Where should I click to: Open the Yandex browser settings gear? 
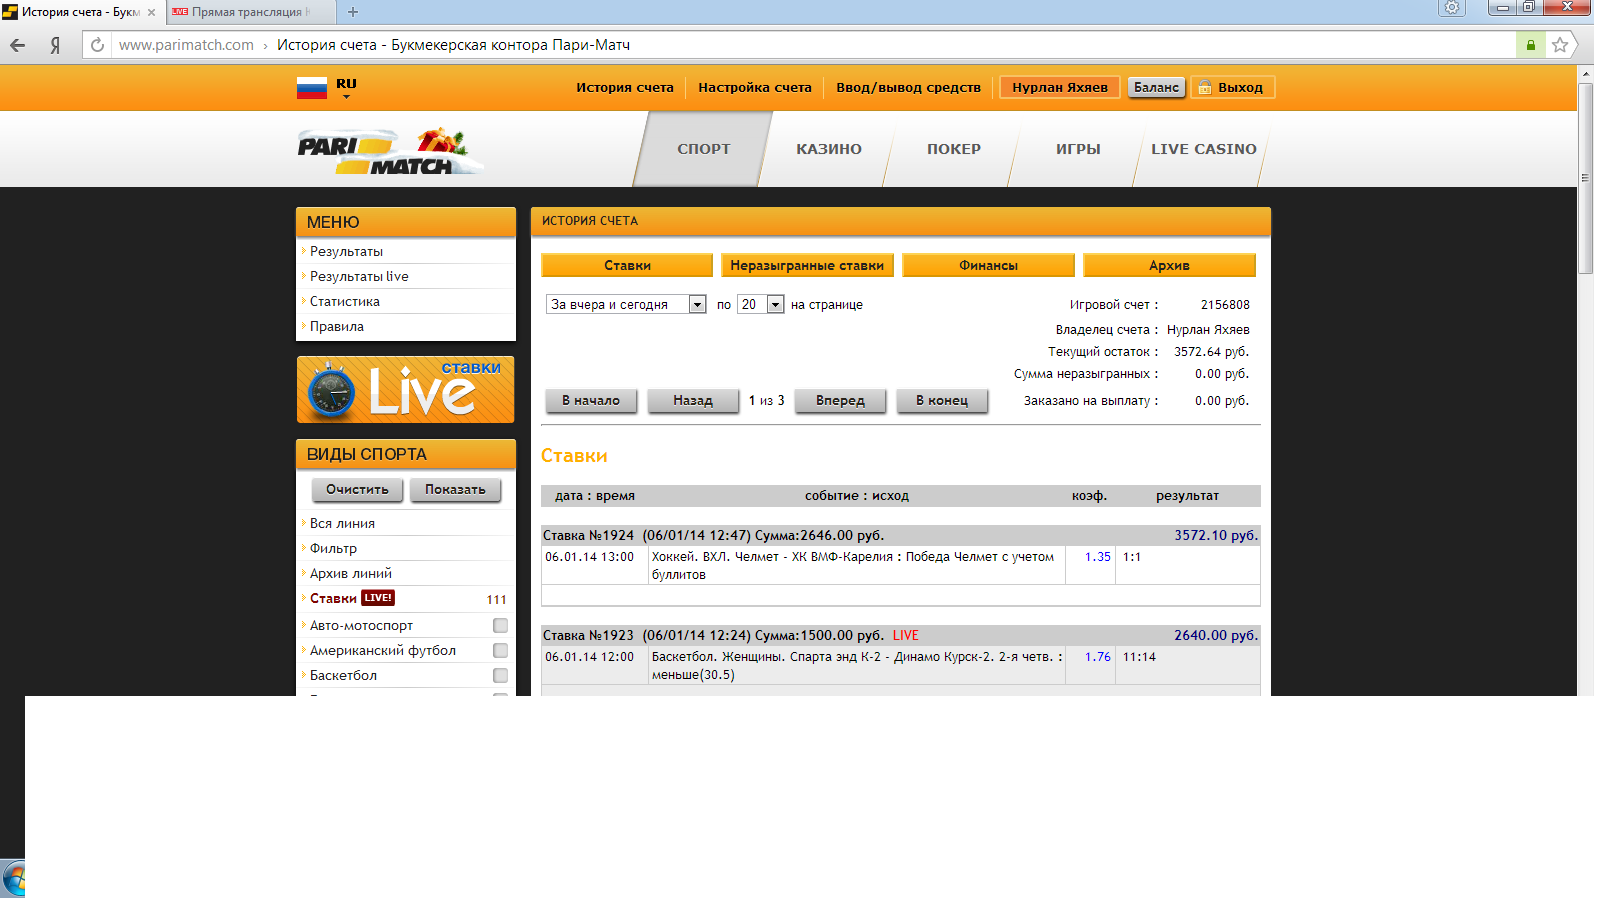click(x=1451, y=8)
